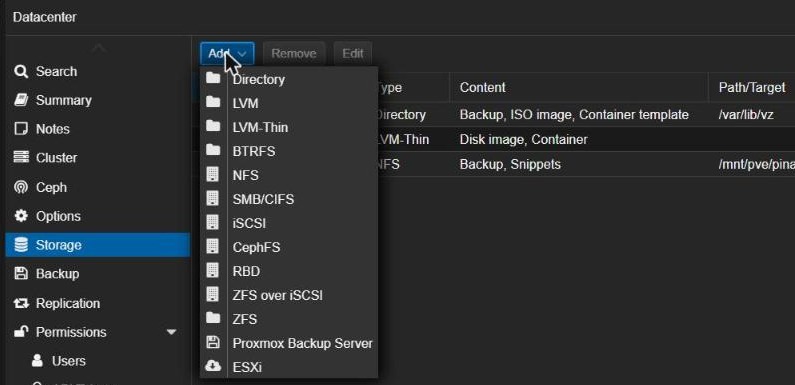Select BTRFS storage option
Viewport: 795px width, 385px height.
click(289, 151)
